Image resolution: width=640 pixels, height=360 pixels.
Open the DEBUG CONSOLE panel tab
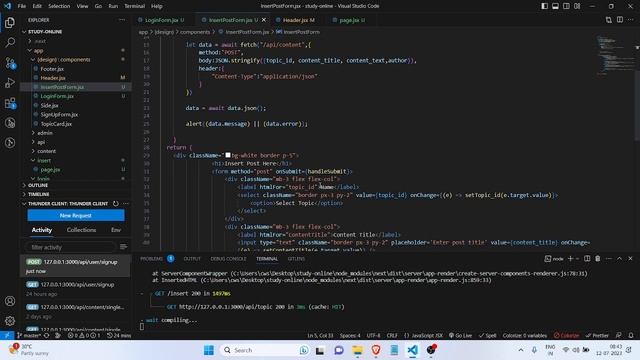pyautogui.click(x=228, y=259)
